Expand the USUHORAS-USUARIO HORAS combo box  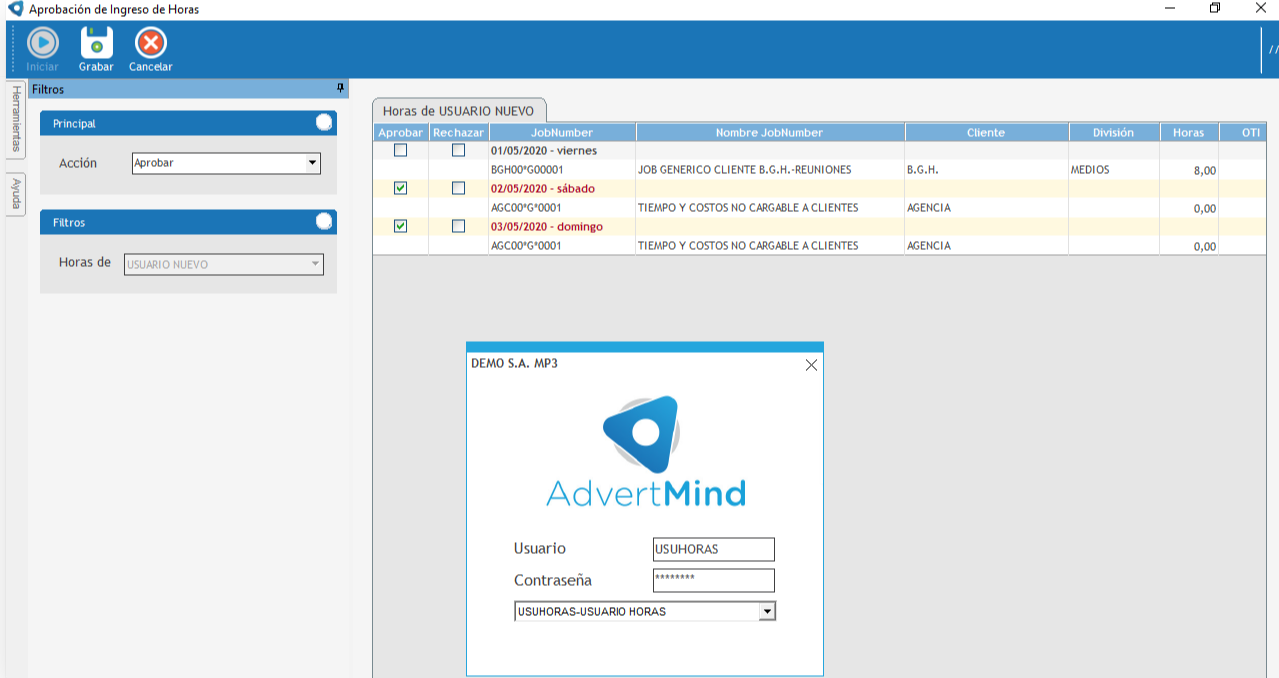pos(767,611)
